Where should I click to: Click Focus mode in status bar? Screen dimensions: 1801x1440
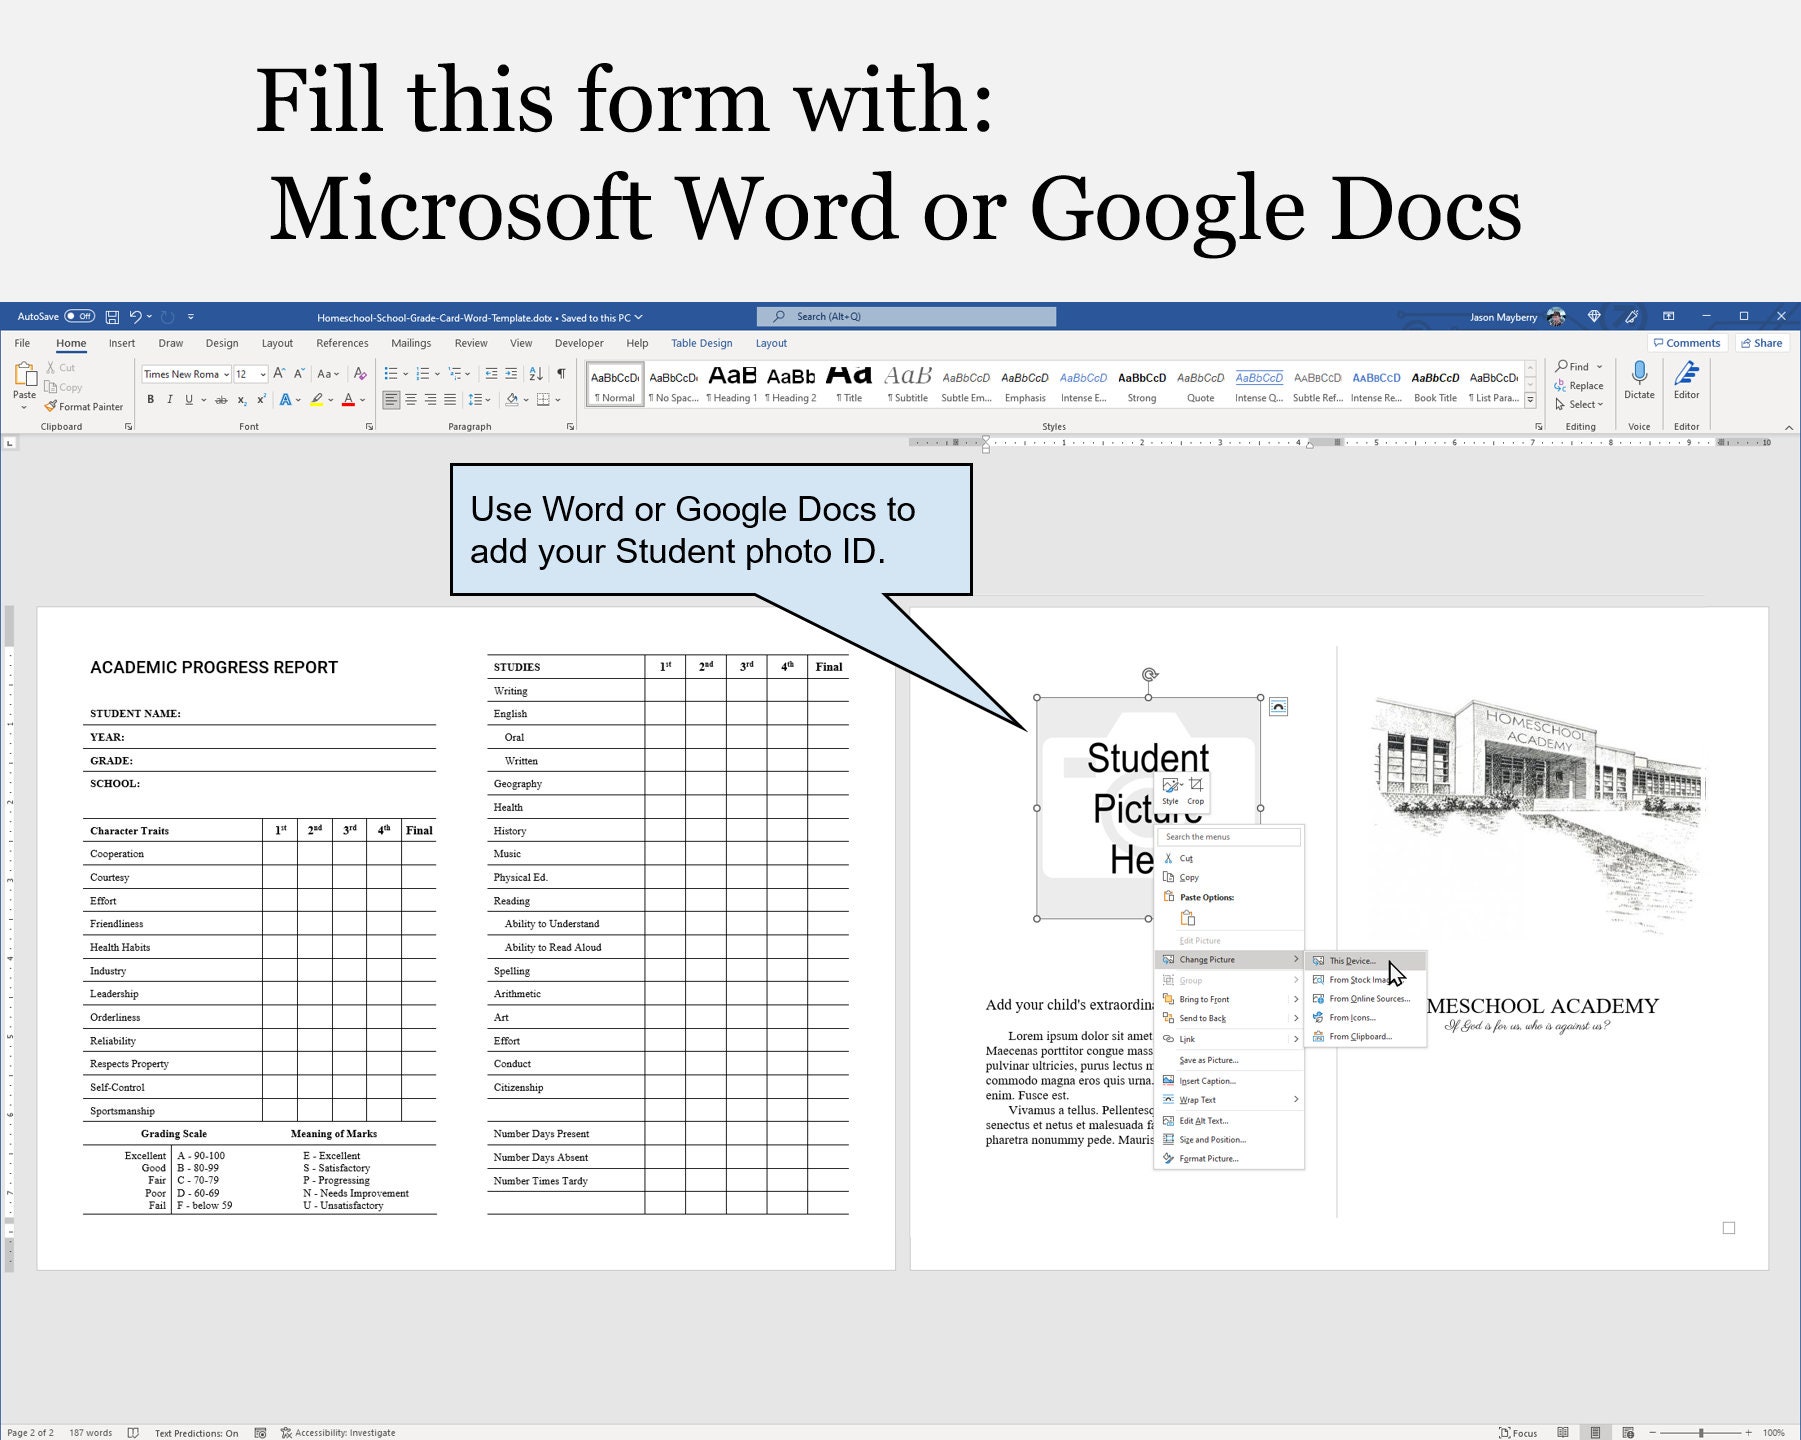pyautogui.click(x=1518, y=1432)
